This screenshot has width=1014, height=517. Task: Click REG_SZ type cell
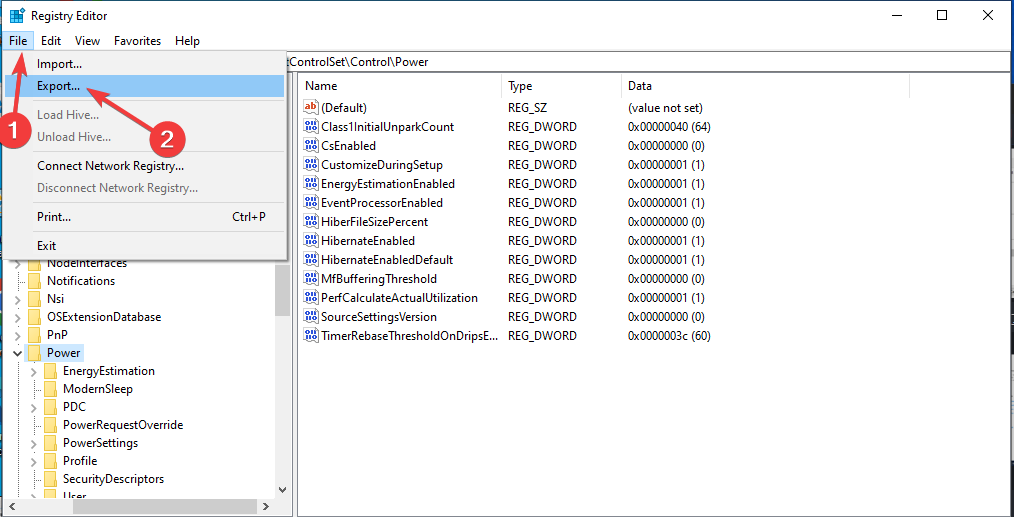click(x=528, y=107)
